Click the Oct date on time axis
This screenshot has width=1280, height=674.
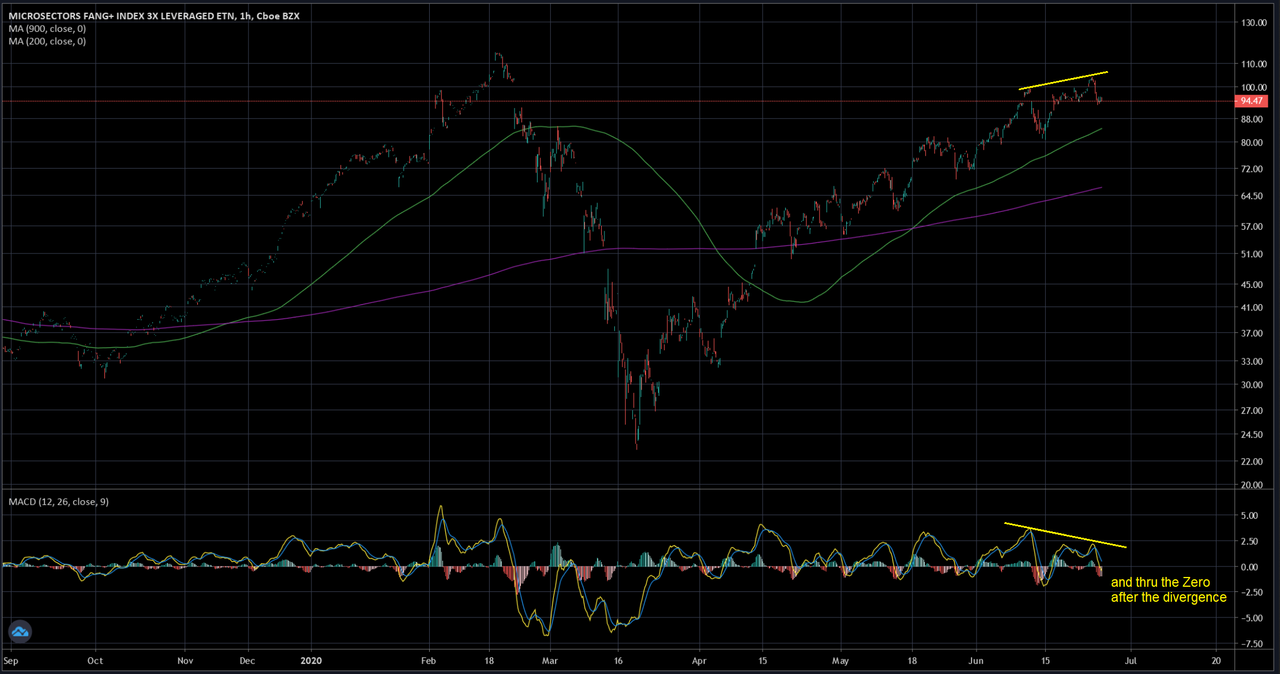[95, 661]
